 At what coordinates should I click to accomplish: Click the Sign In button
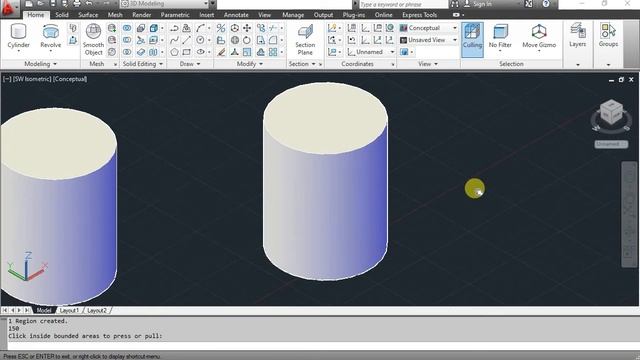click(x=478, y=4)
